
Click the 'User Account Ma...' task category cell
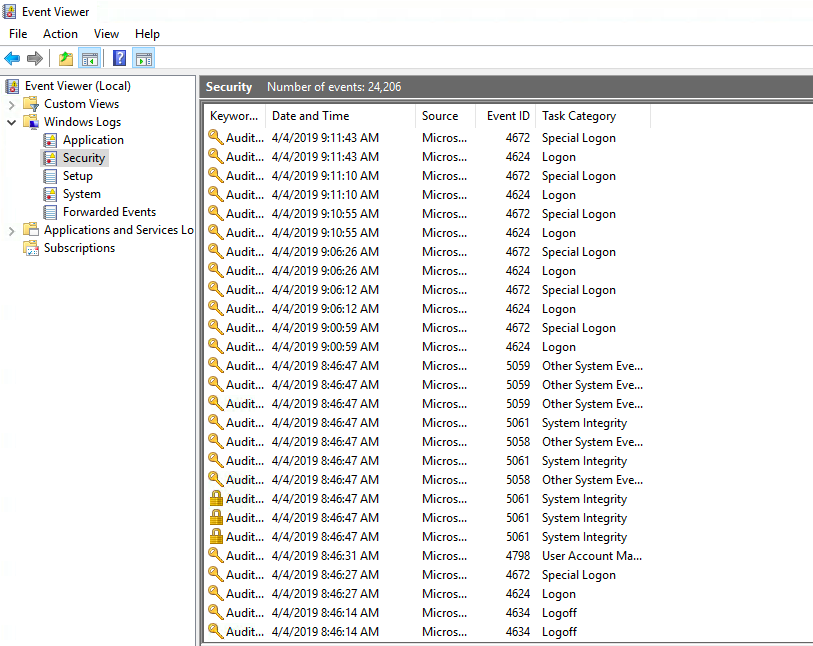tap(592, 556)
